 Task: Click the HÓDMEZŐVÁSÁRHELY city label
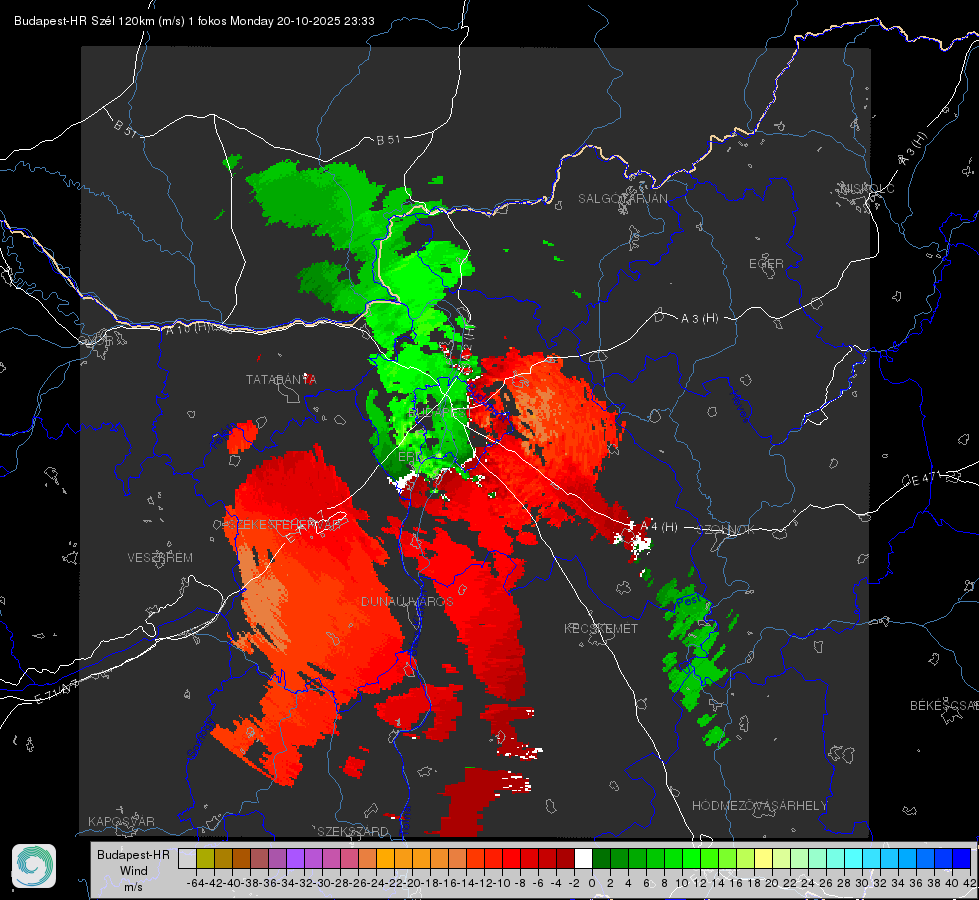click(x=759, y=806)
